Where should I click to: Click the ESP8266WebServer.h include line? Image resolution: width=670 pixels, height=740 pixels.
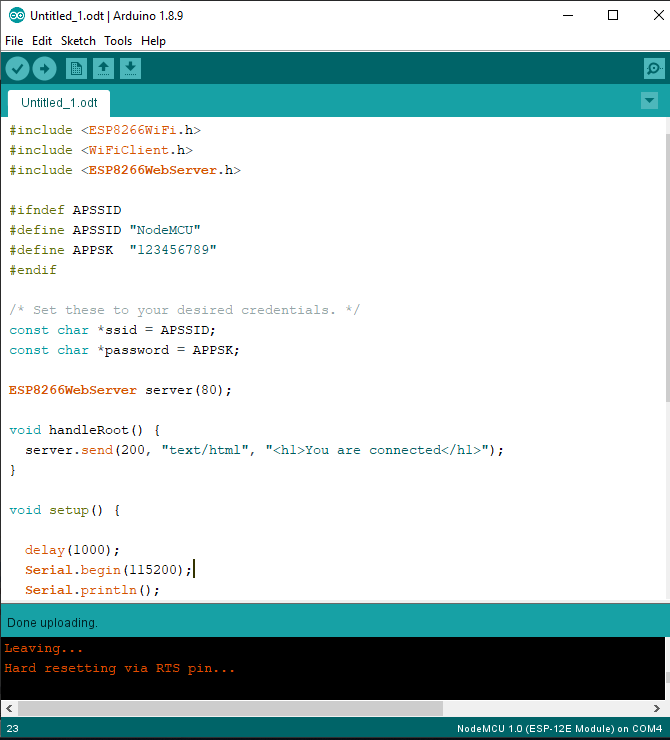[125, 170]
